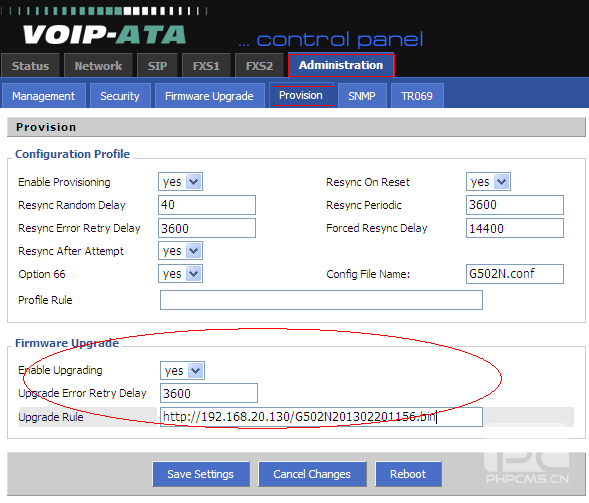
Task: Click the Upgrade Error Retry Delay label
Action: click(x=82, y=393)
